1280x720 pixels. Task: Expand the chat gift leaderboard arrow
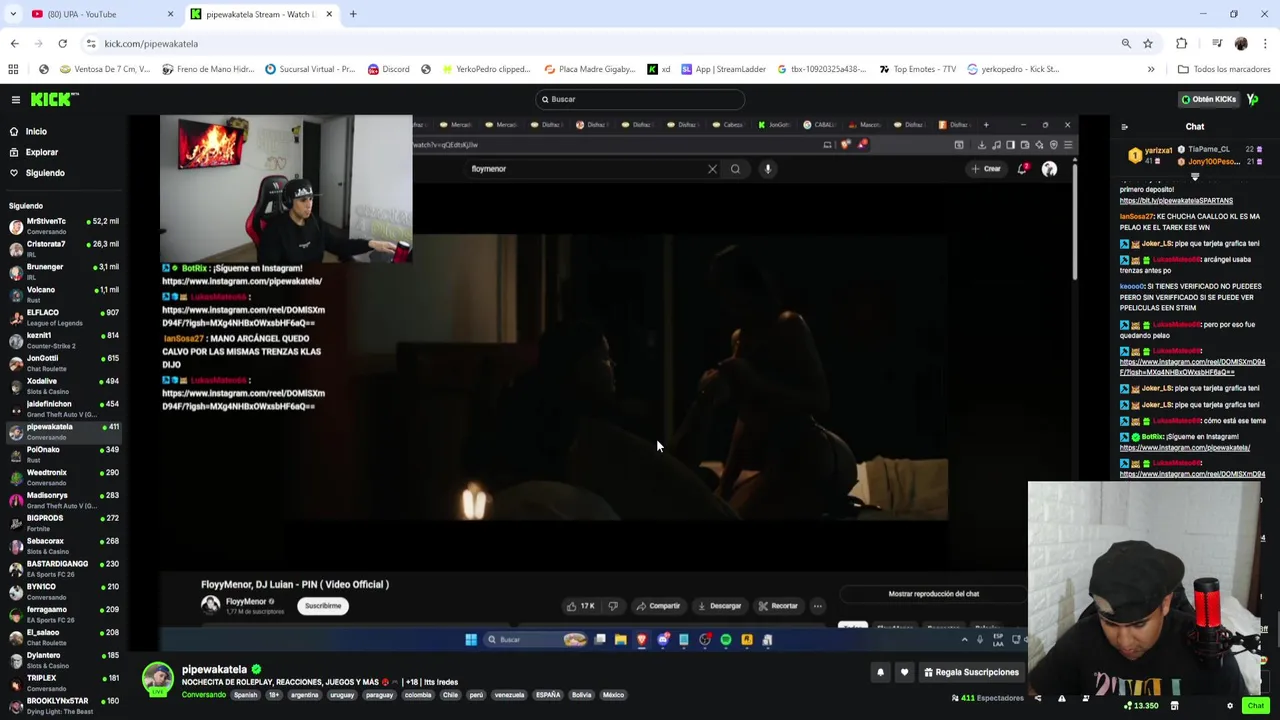coord(1195,177)
